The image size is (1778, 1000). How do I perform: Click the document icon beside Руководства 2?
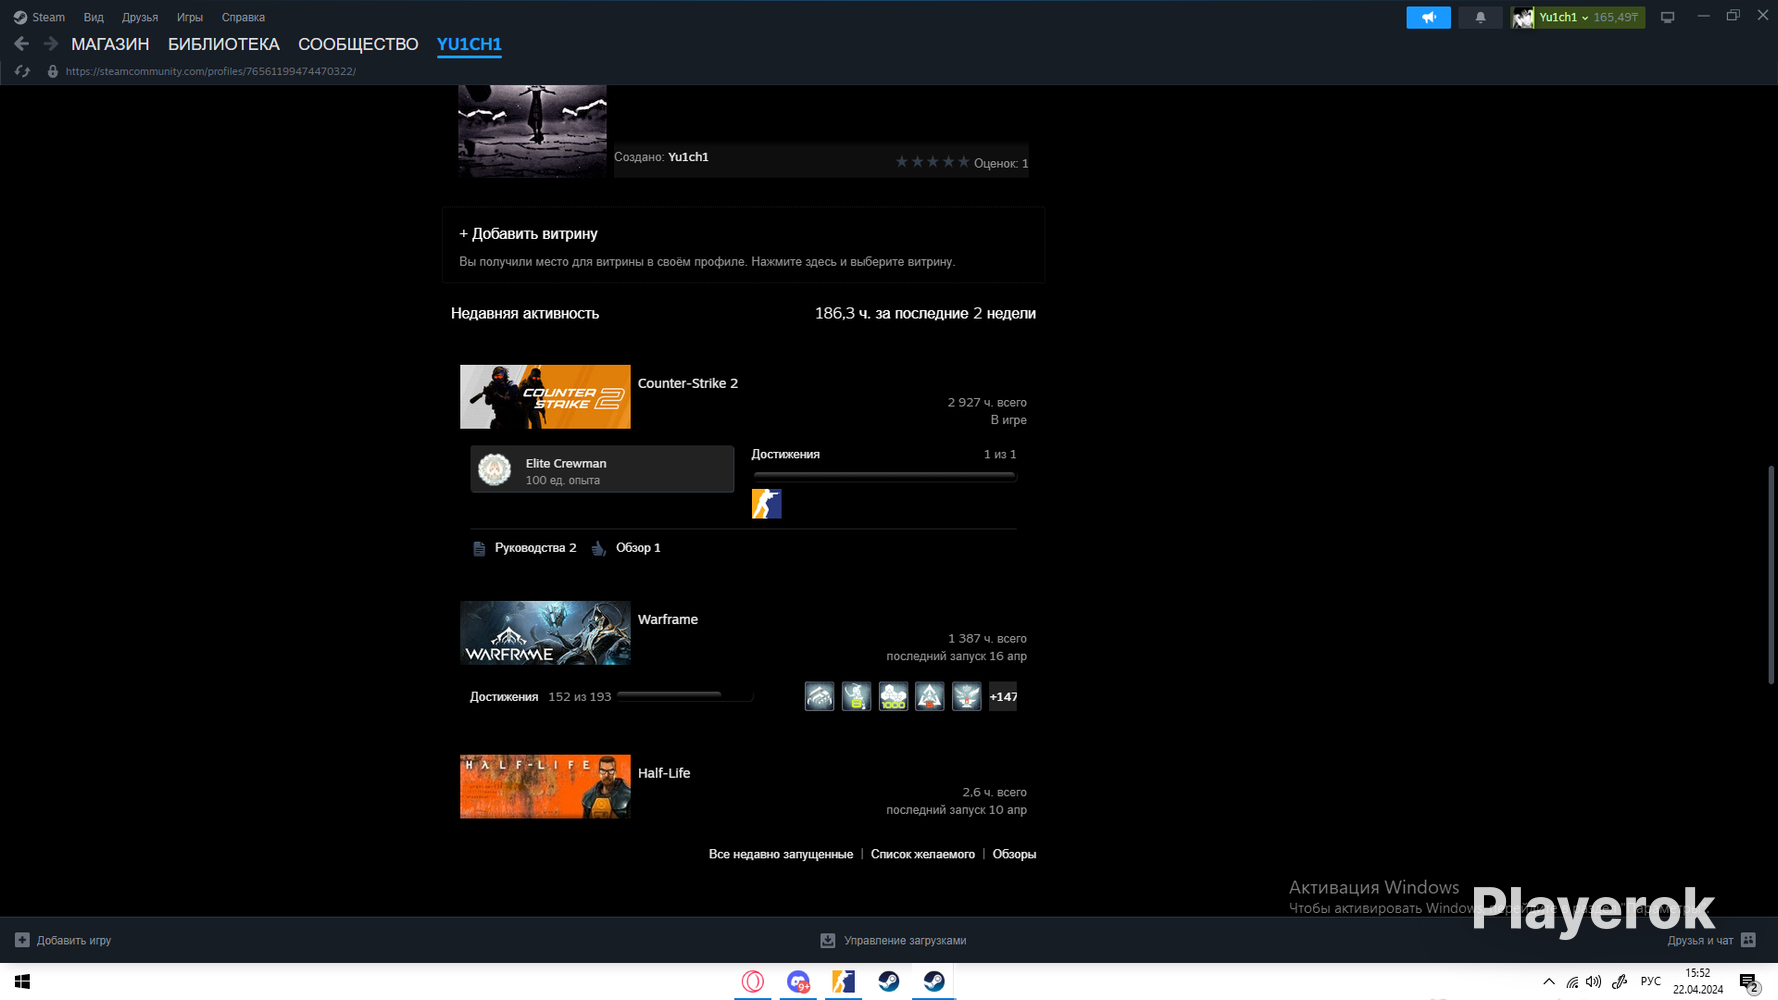tap(479, 548)
